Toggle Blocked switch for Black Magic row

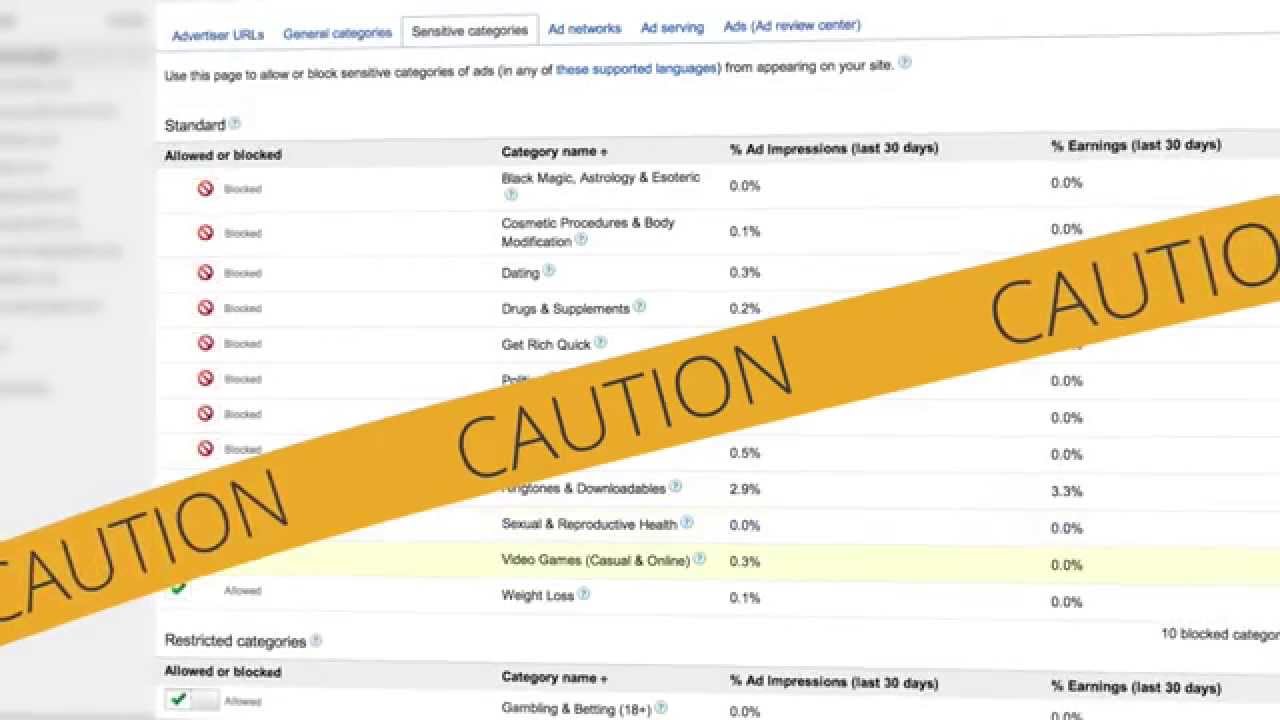(x=205, y=188)
